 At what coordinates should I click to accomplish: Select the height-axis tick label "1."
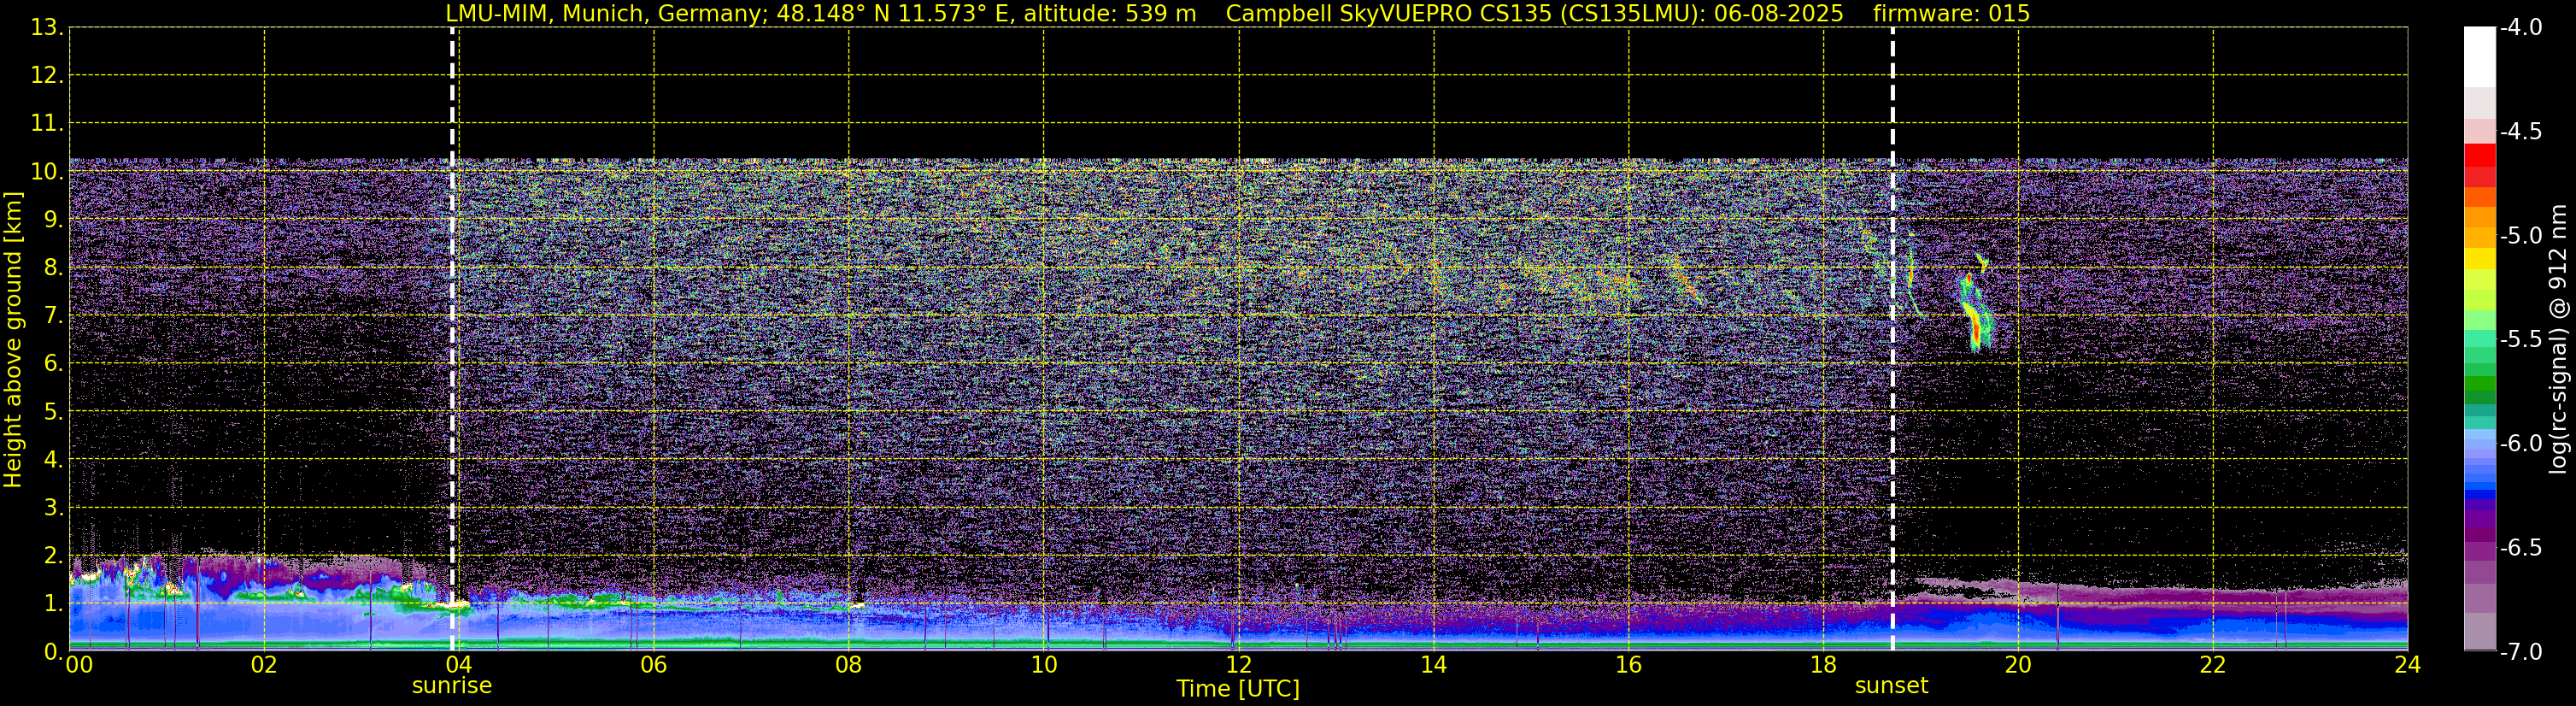(53, 603)
